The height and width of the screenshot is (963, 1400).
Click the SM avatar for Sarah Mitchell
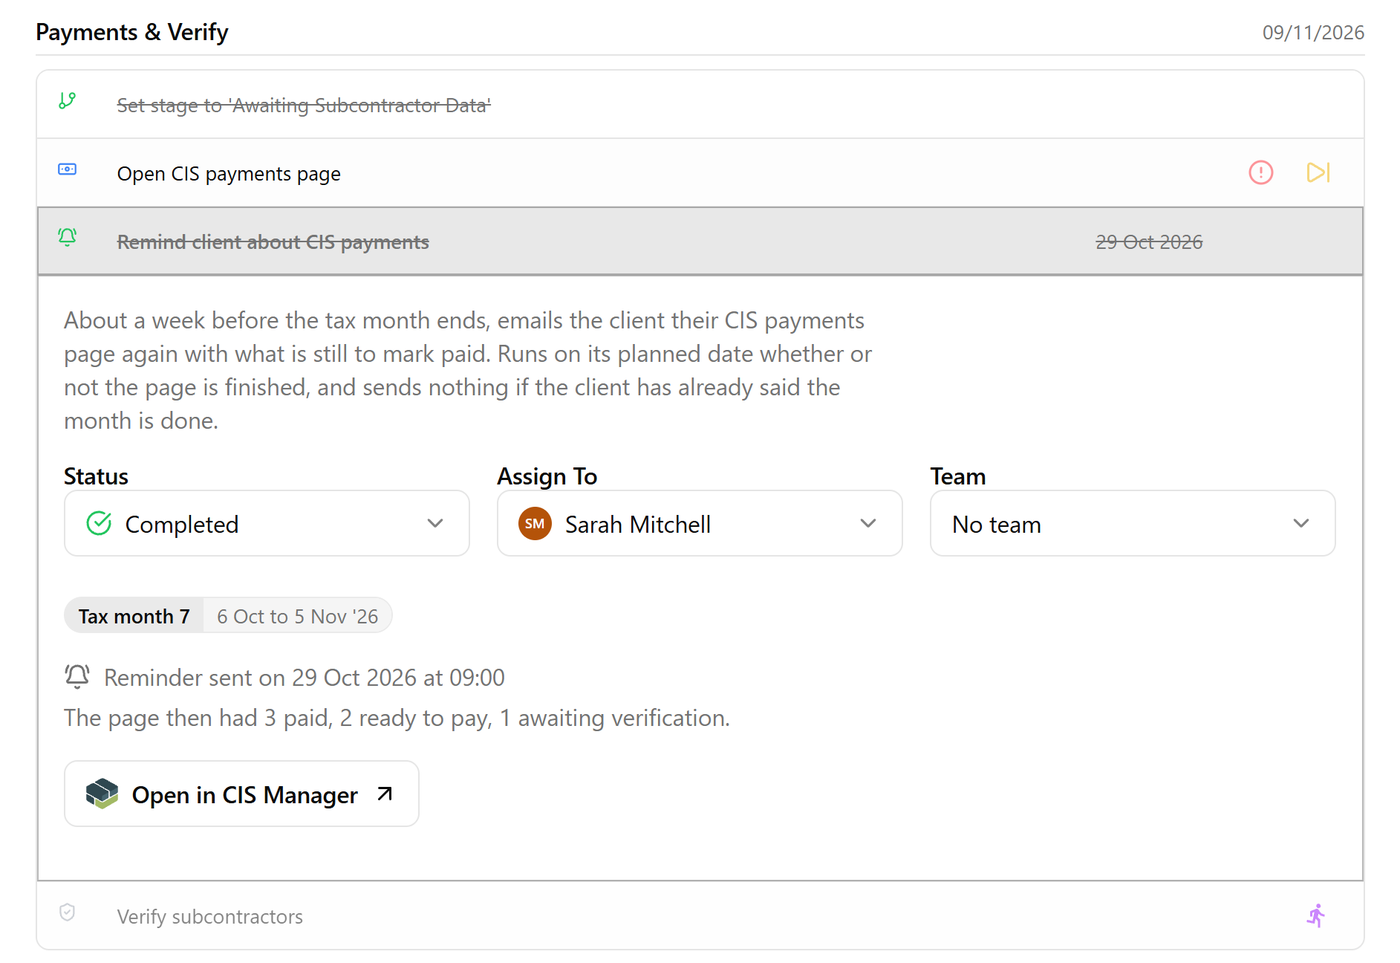[x=535, y=523]
